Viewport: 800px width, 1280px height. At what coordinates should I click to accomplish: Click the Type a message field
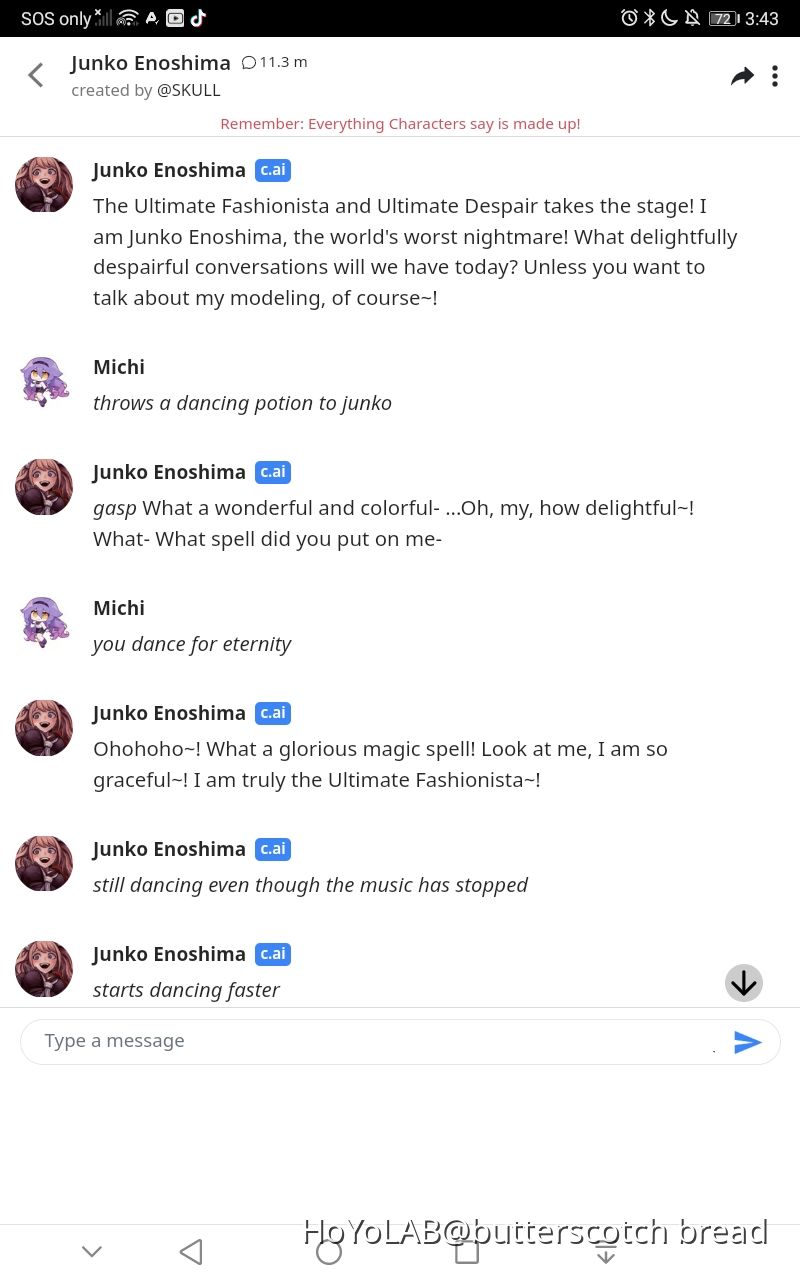[x=370, y=1041]
